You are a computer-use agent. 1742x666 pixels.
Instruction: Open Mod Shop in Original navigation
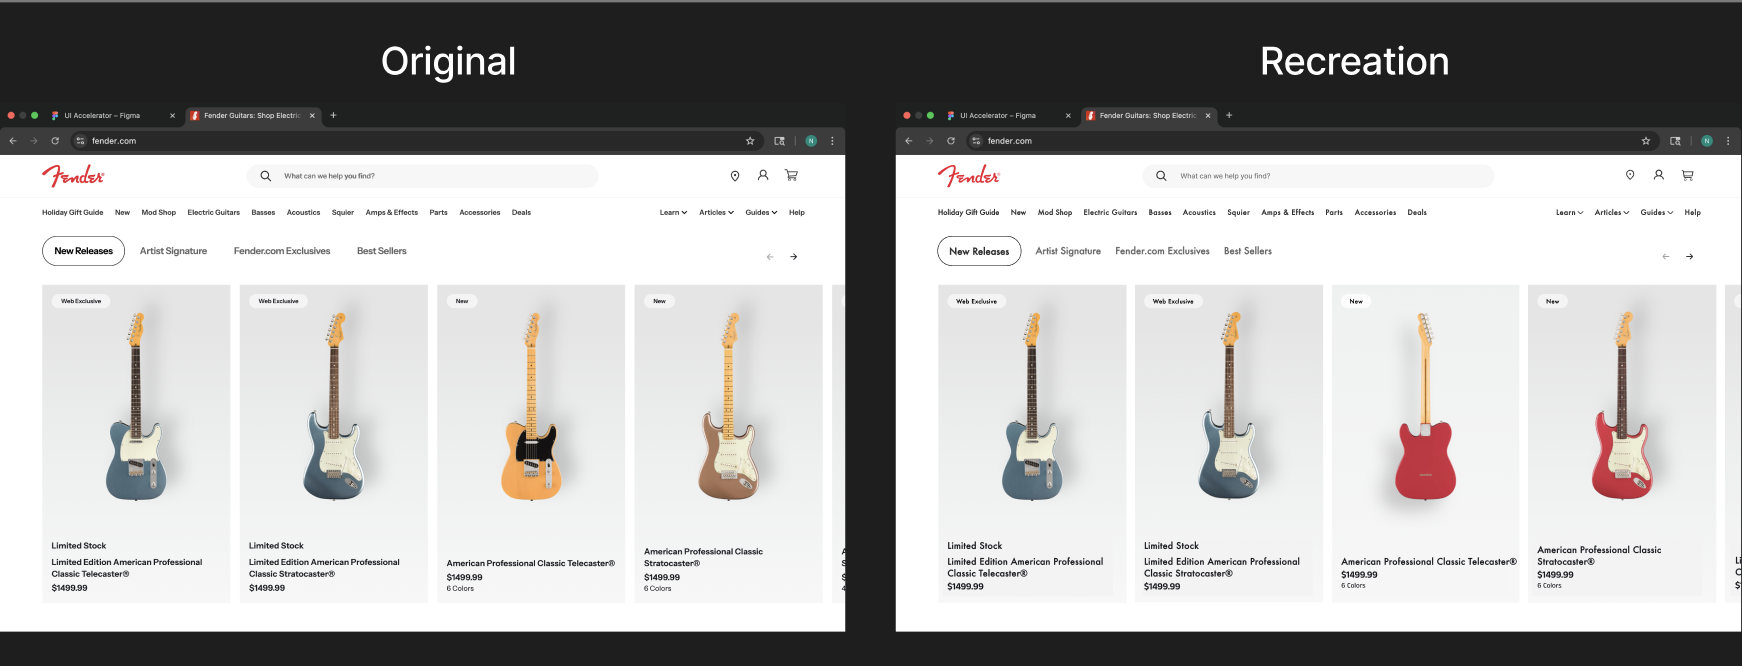coord(158,212)
